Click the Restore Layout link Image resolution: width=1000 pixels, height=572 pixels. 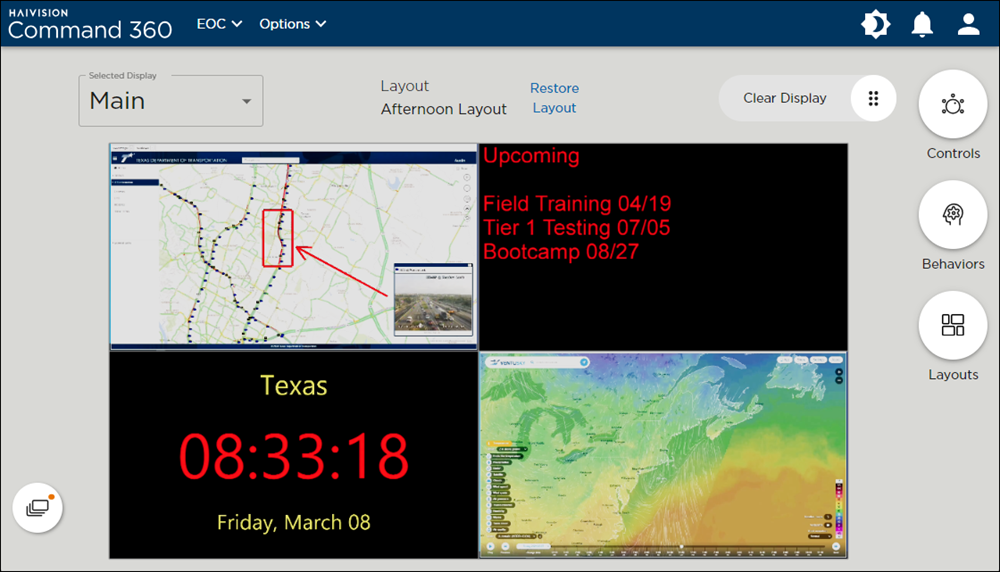[554, 98]
